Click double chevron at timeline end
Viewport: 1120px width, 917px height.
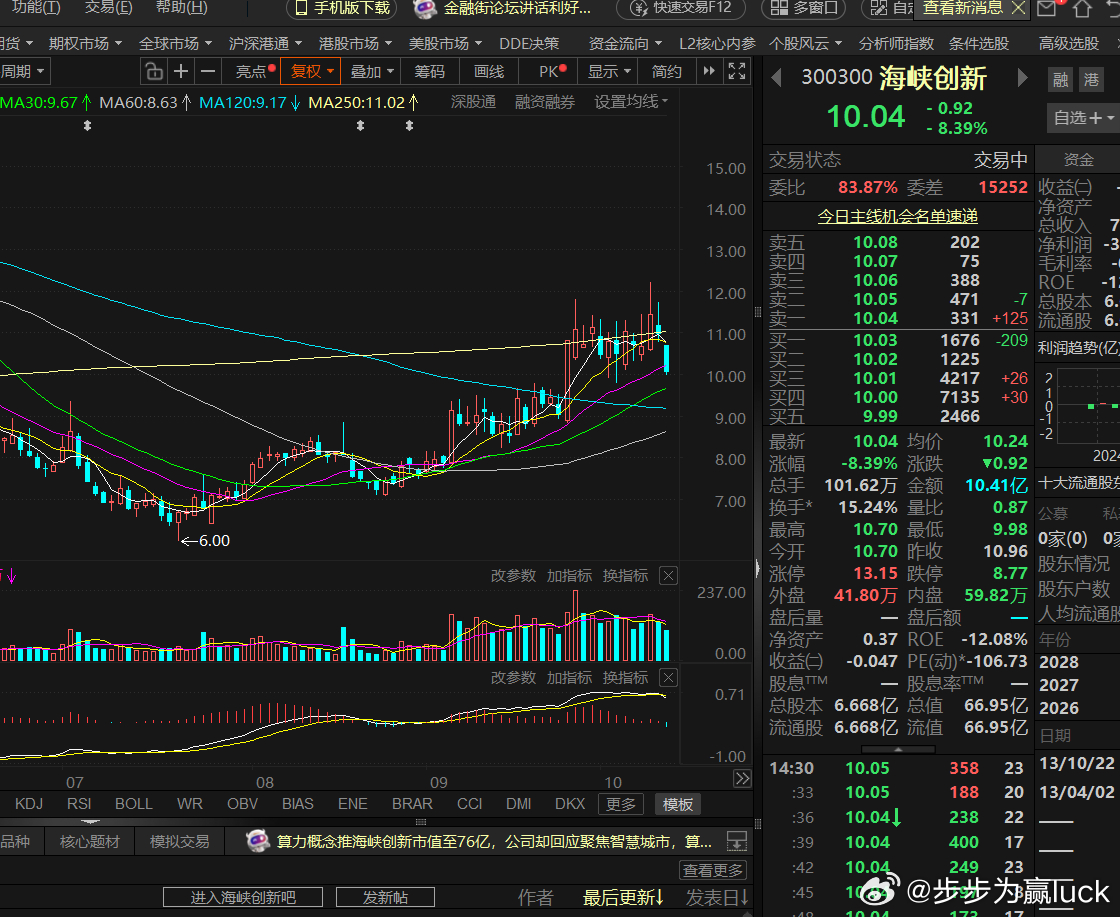point(742,778)
